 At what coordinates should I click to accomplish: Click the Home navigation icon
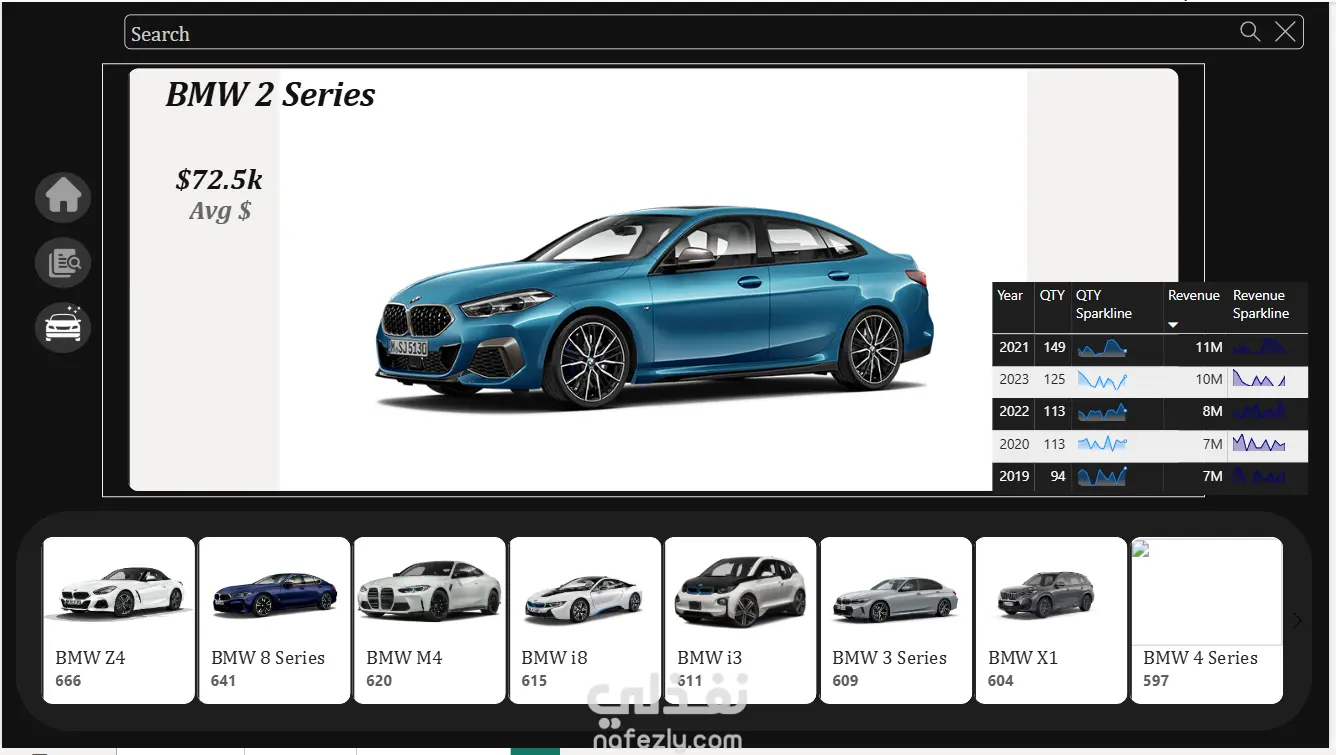pos(63,196)
